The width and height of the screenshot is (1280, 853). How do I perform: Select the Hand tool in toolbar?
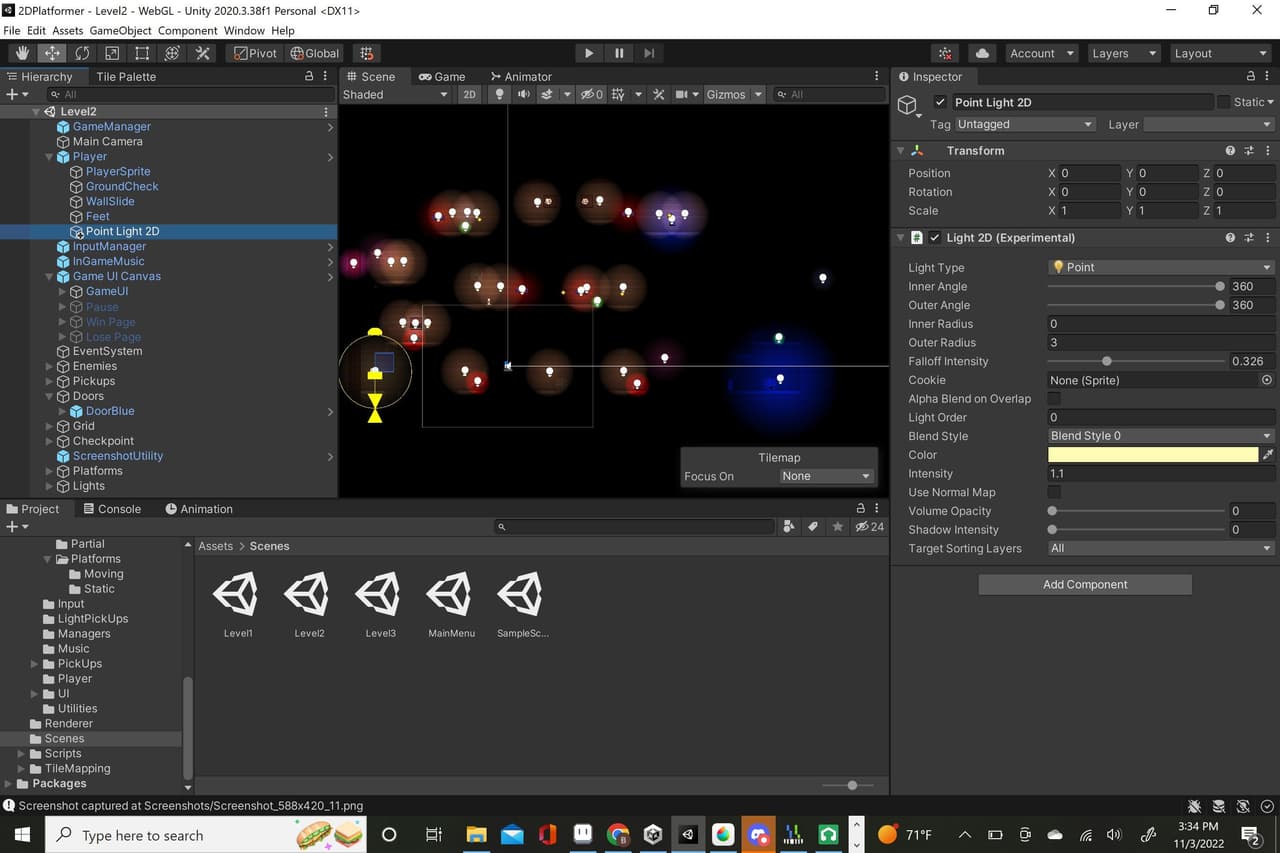(x=22, y=53)
